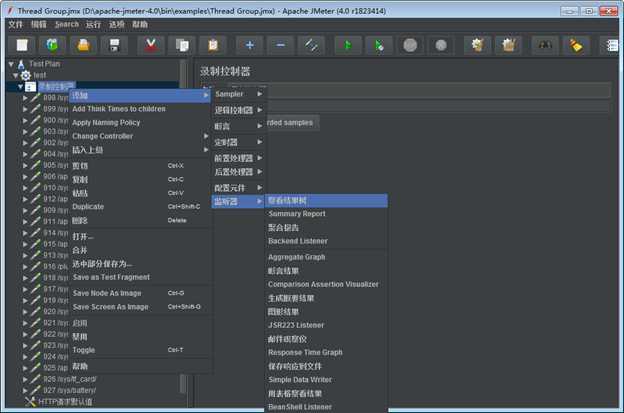Open the 运行 menu
The width and height of the screenshot is (624, 413).
93,24
